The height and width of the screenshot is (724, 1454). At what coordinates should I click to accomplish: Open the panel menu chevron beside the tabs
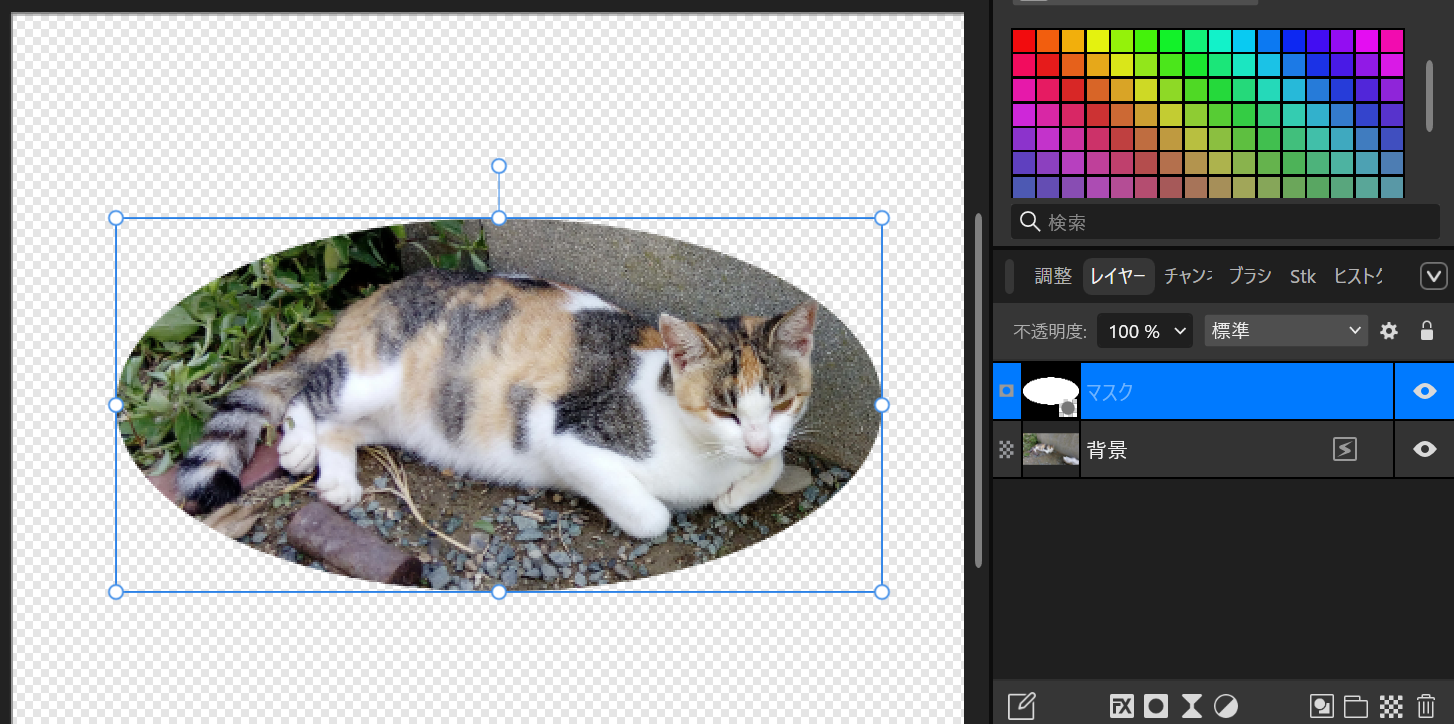(x=1434, y=276)
